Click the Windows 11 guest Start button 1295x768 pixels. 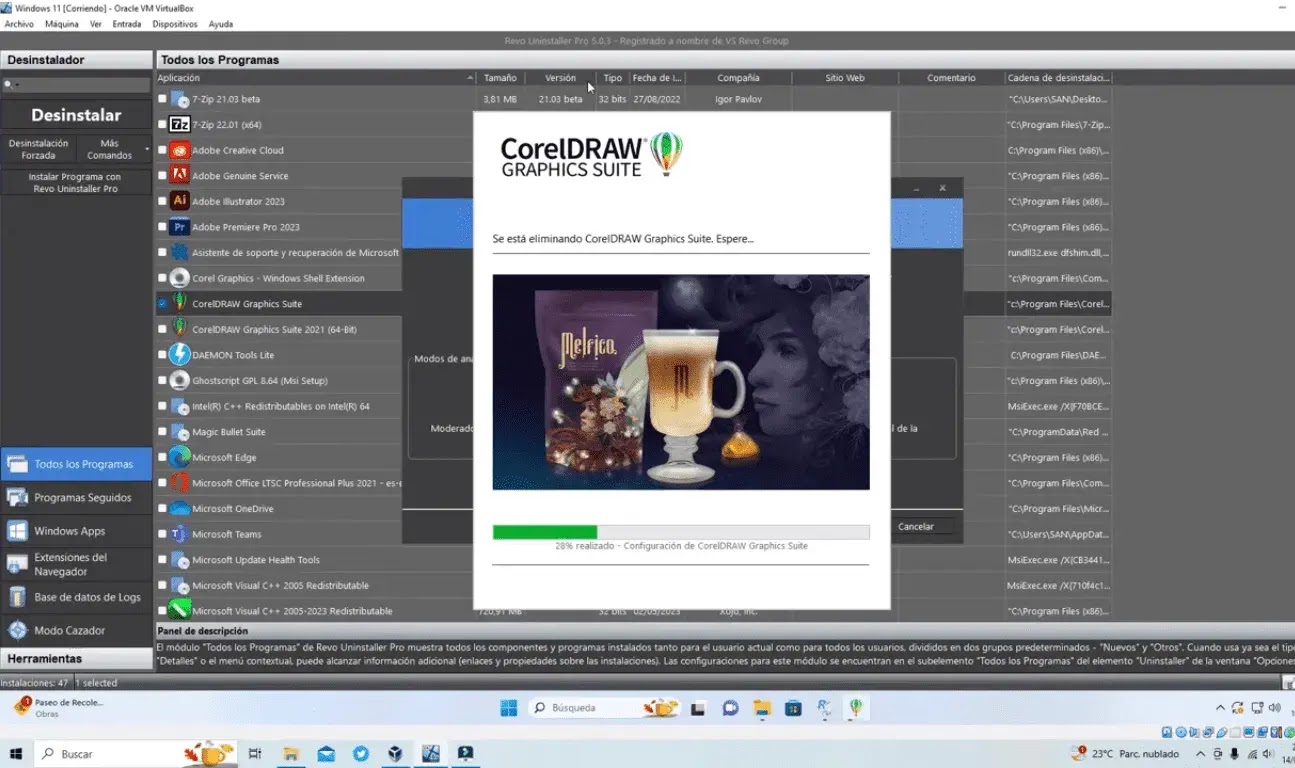click(x=509, y=708)
